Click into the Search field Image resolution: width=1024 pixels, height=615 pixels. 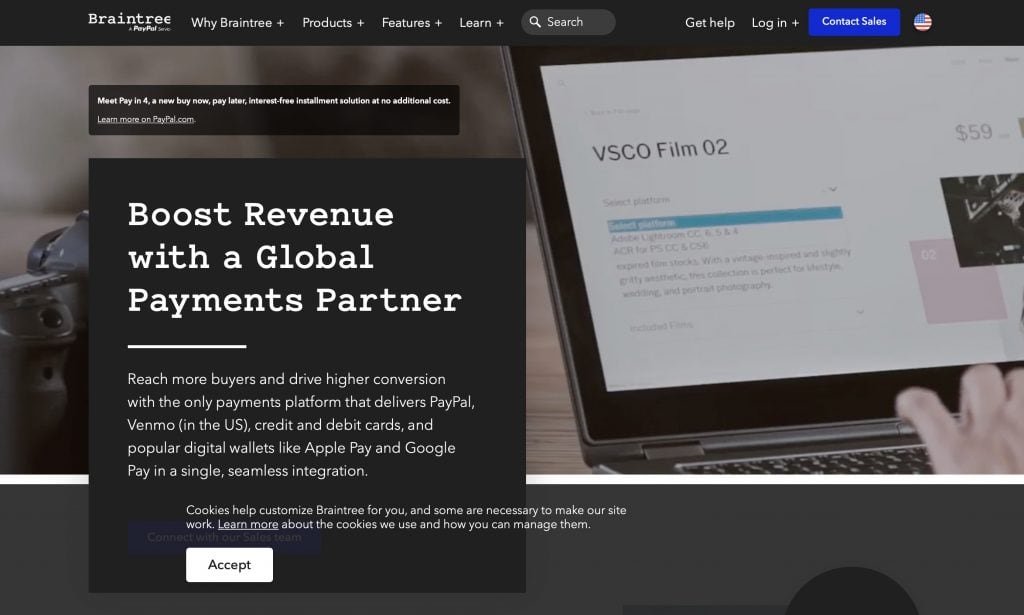[568, 22]
